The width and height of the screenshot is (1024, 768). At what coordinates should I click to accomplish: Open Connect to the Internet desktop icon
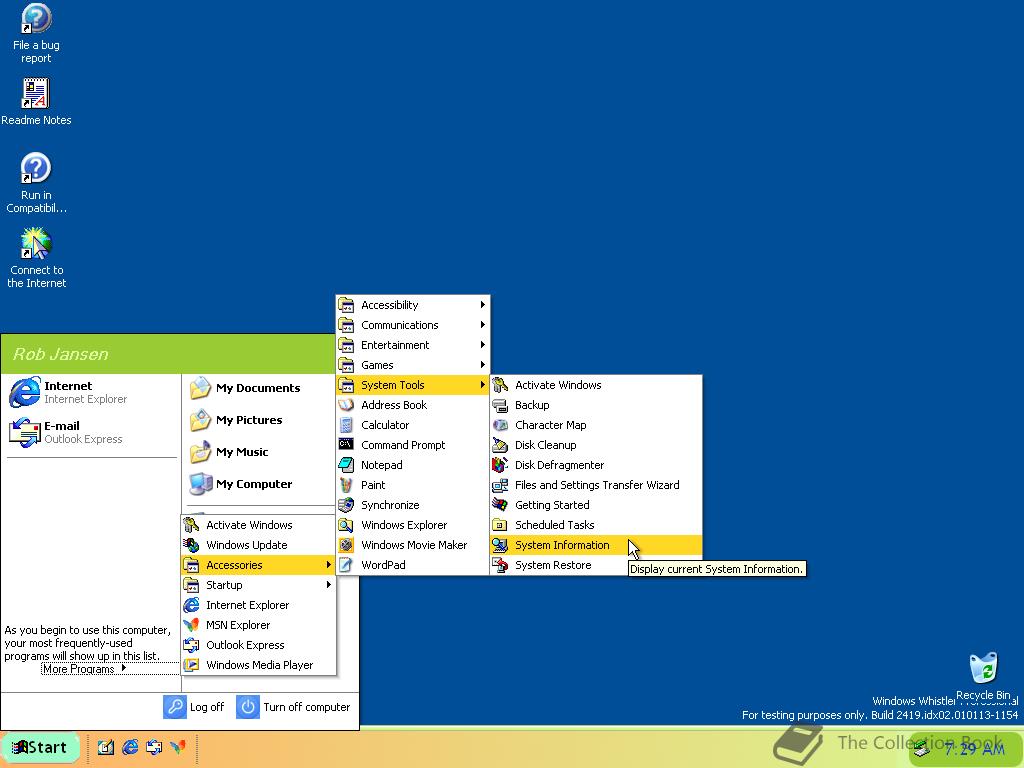coord(36,257)
